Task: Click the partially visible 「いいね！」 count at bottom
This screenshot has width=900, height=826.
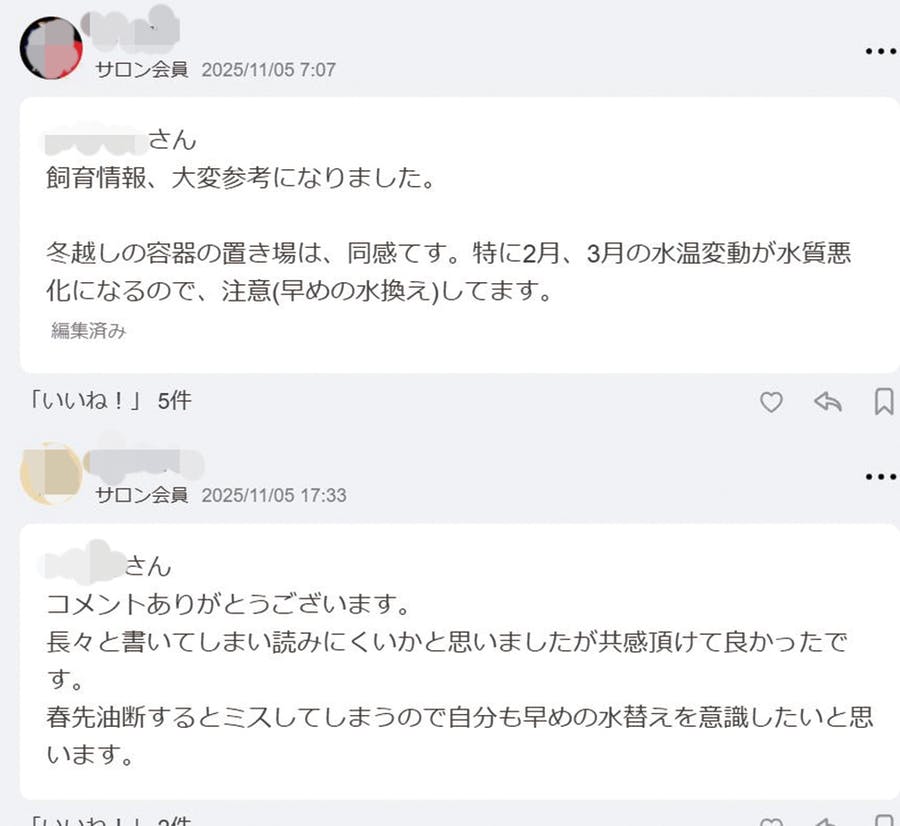Action: click(x=110, y=820)
